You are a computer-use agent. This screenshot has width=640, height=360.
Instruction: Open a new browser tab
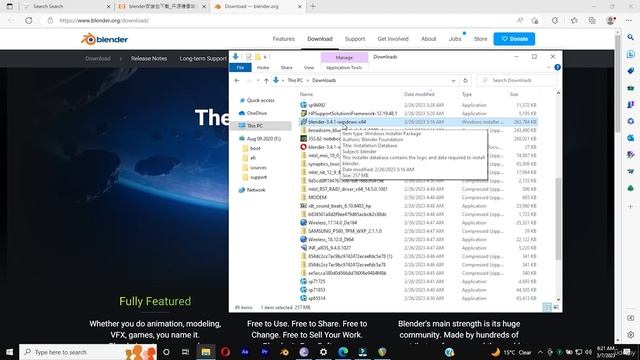pyautogui.click(x=313, y=7)
